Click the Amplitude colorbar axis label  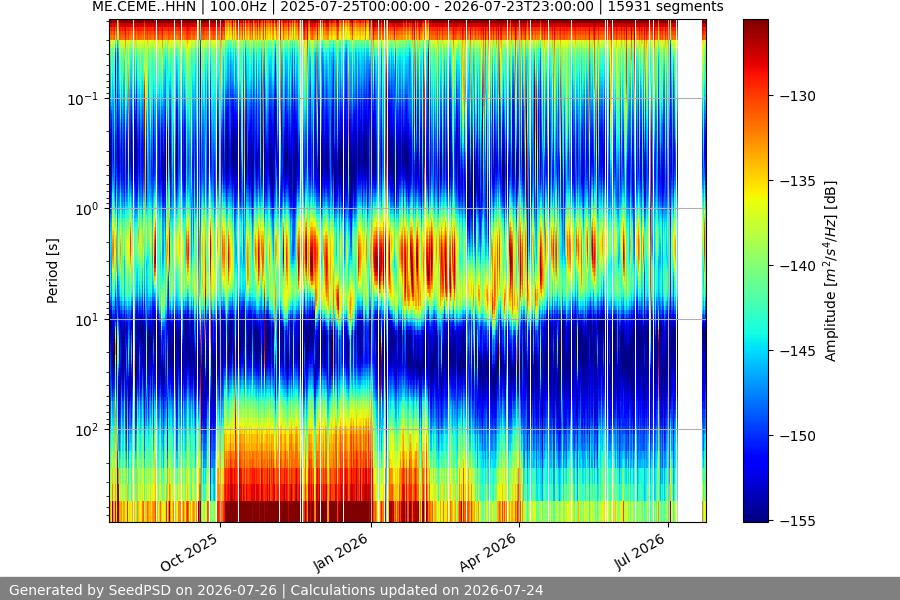point(831,271)
